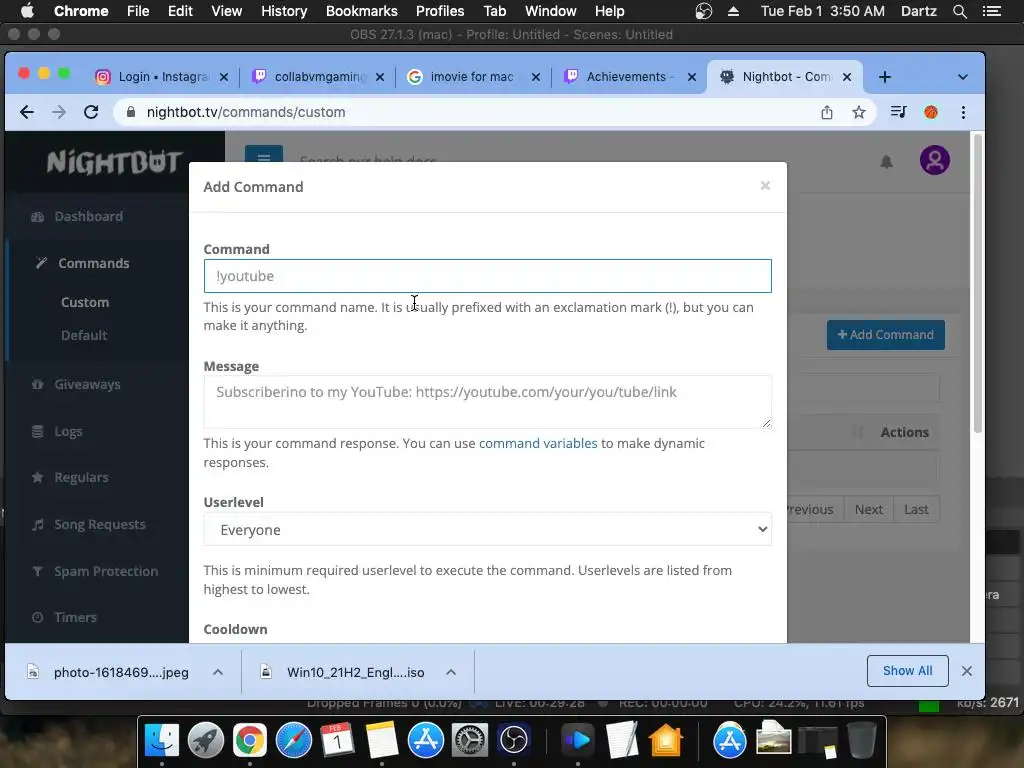Viewport: 1024px width, 768px height.
Task: Open Launchpad rocket in the Dock
Action: tap(206, 741)
